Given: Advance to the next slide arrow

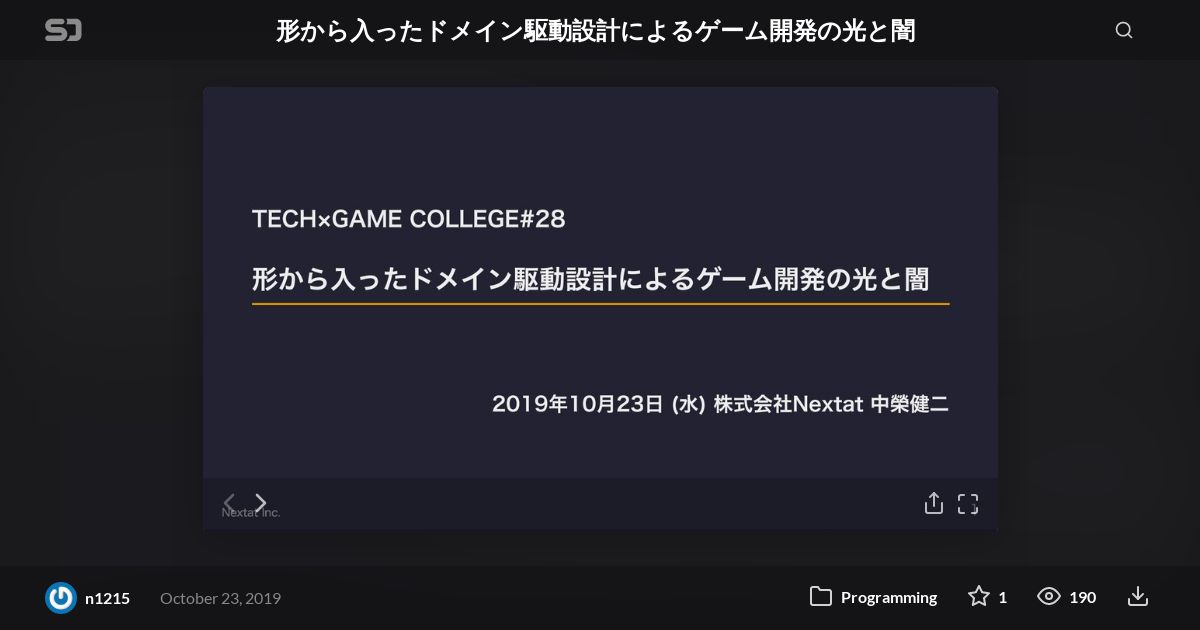Looking at the screenshot, I should [261, 502].
